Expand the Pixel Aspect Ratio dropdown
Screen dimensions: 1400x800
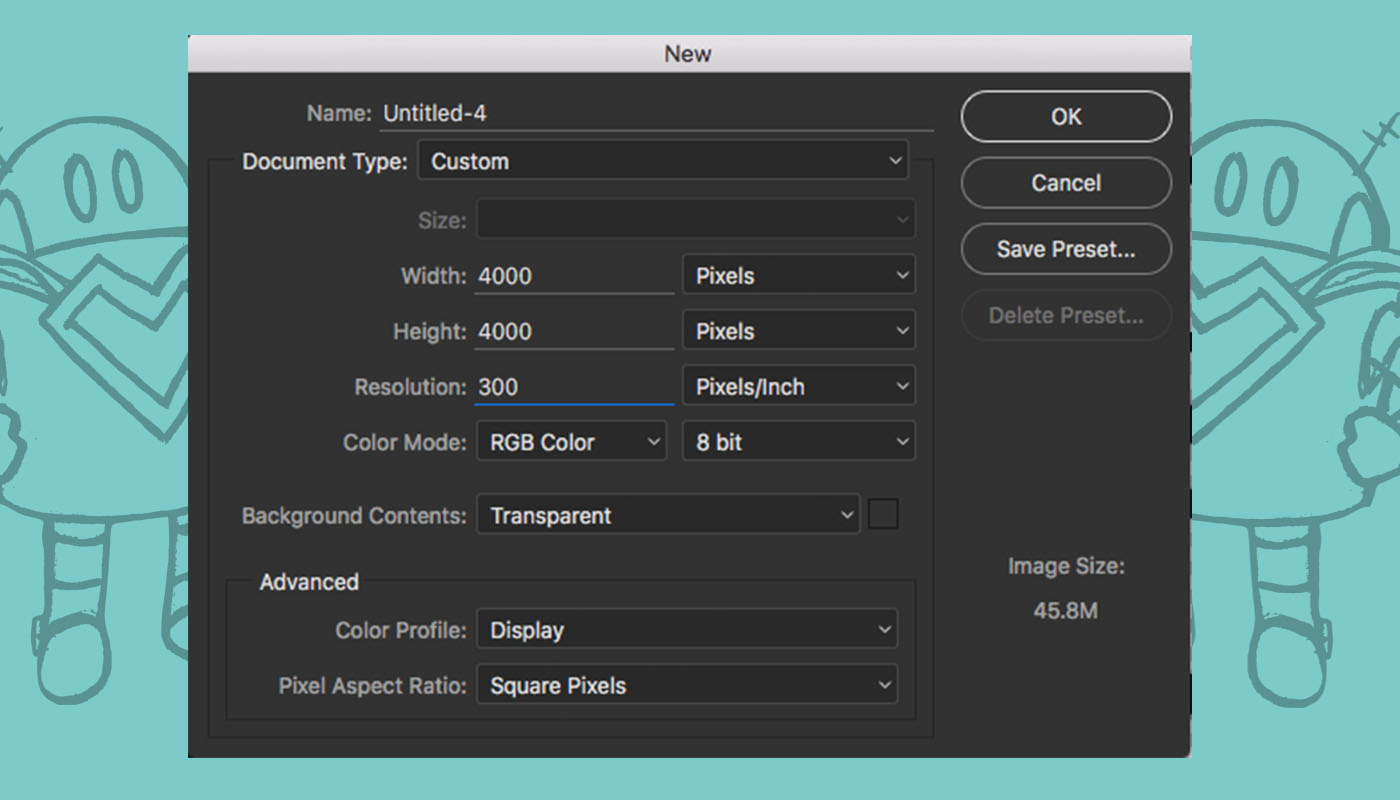(x=686, y=686)
